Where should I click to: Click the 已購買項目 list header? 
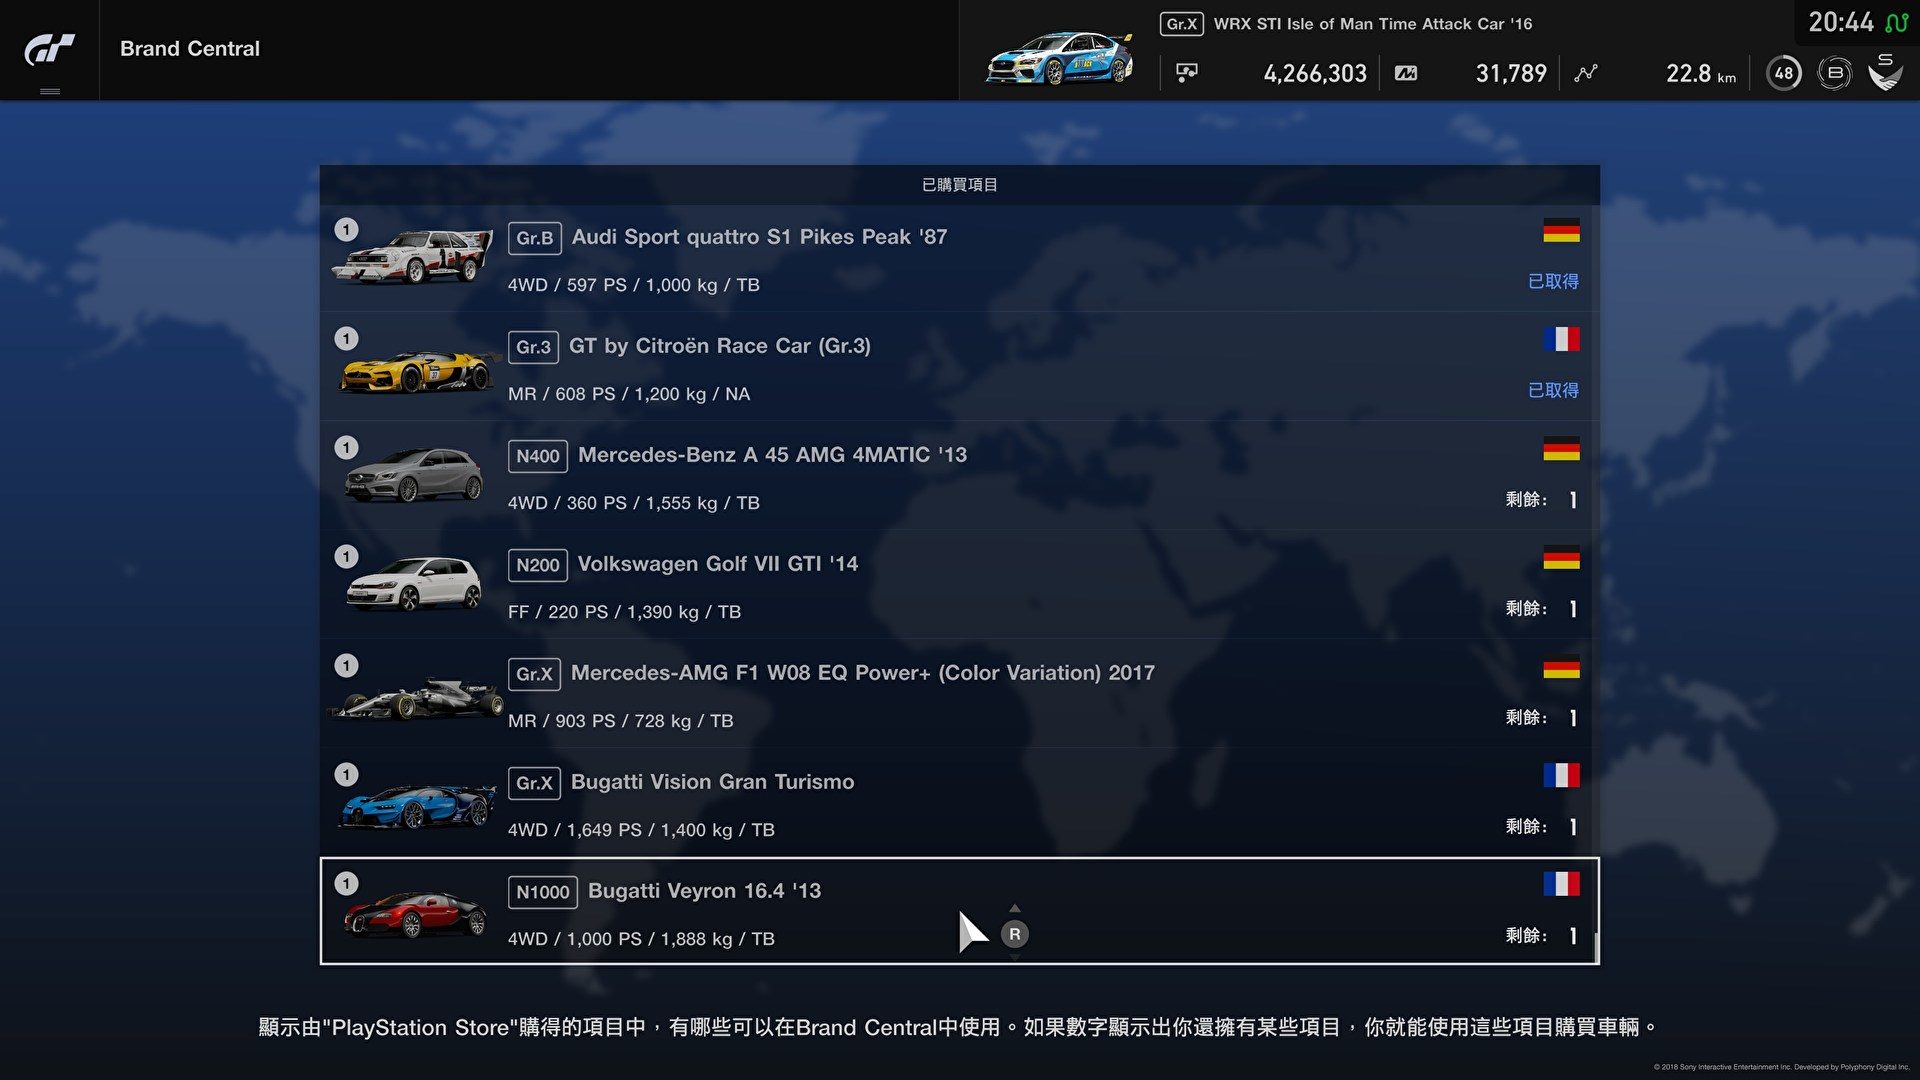pos(959,185)
